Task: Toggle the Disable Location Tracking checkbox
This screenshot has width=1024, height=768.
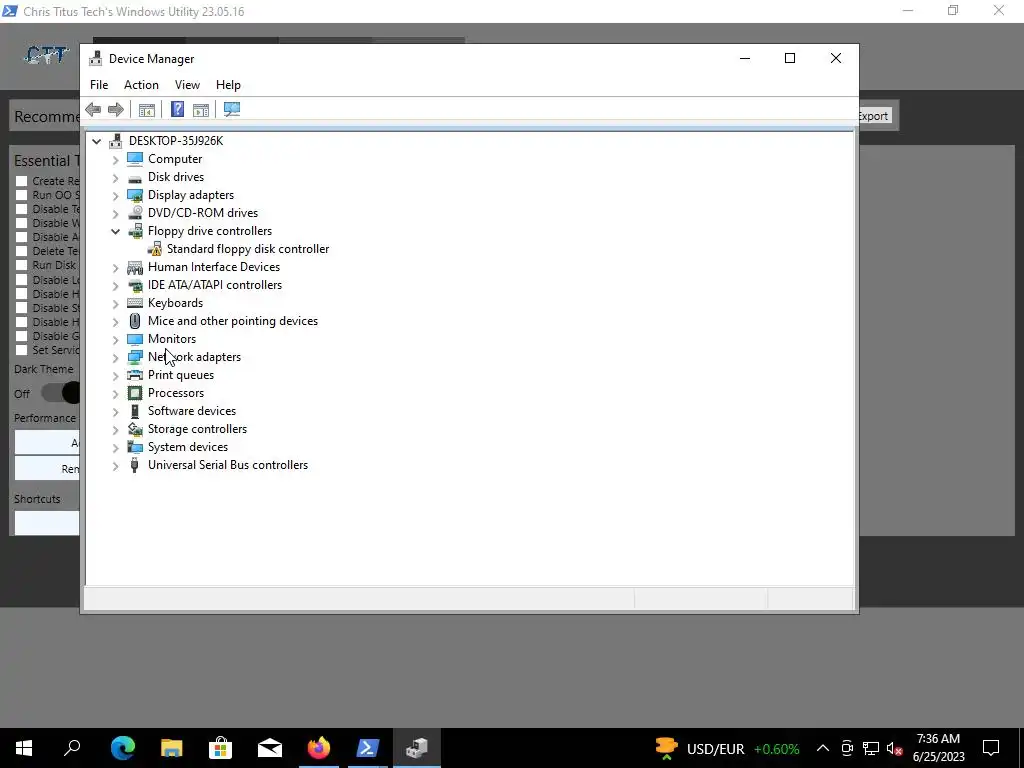Action: (x=22, y=280)
